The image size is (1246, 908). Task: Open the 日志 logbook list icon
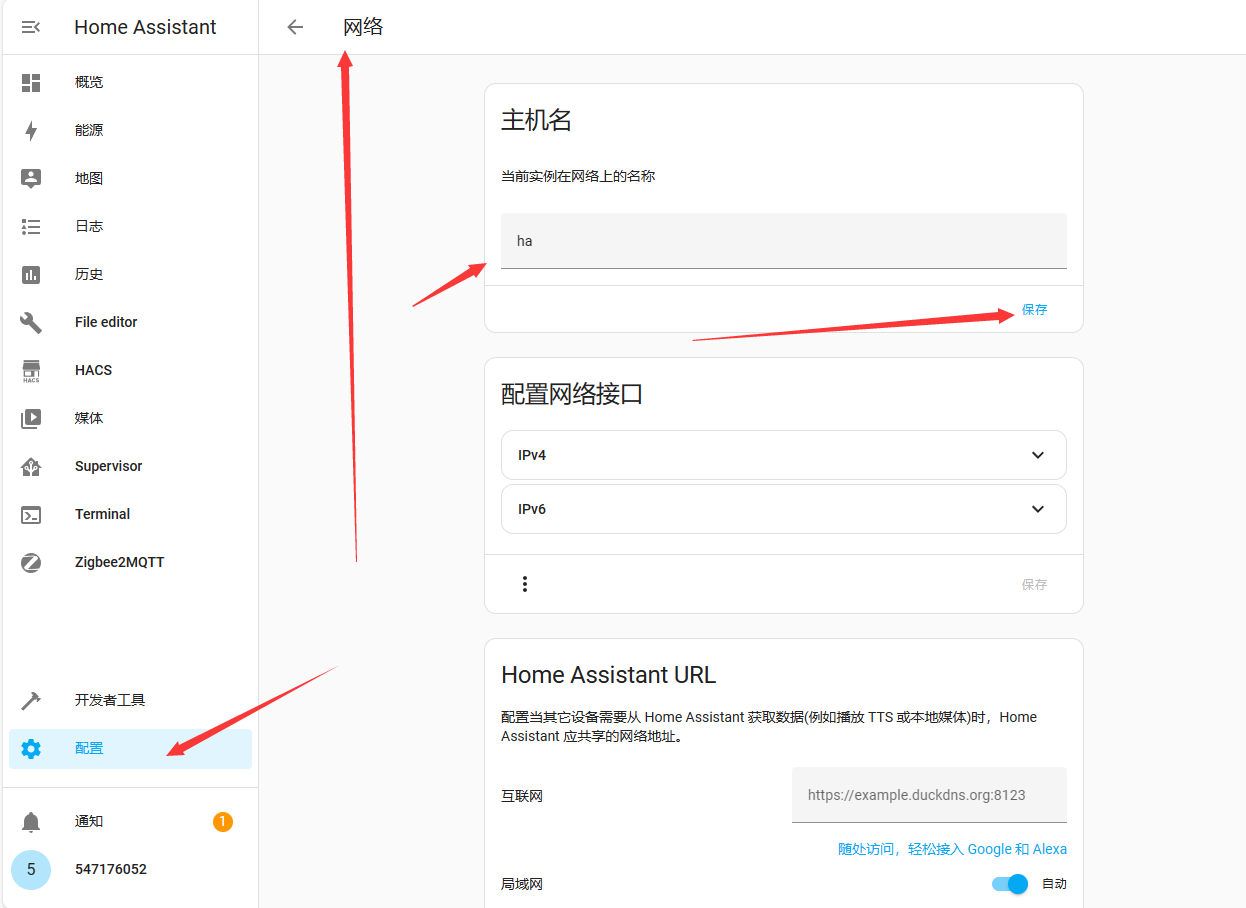pos(31,226)
